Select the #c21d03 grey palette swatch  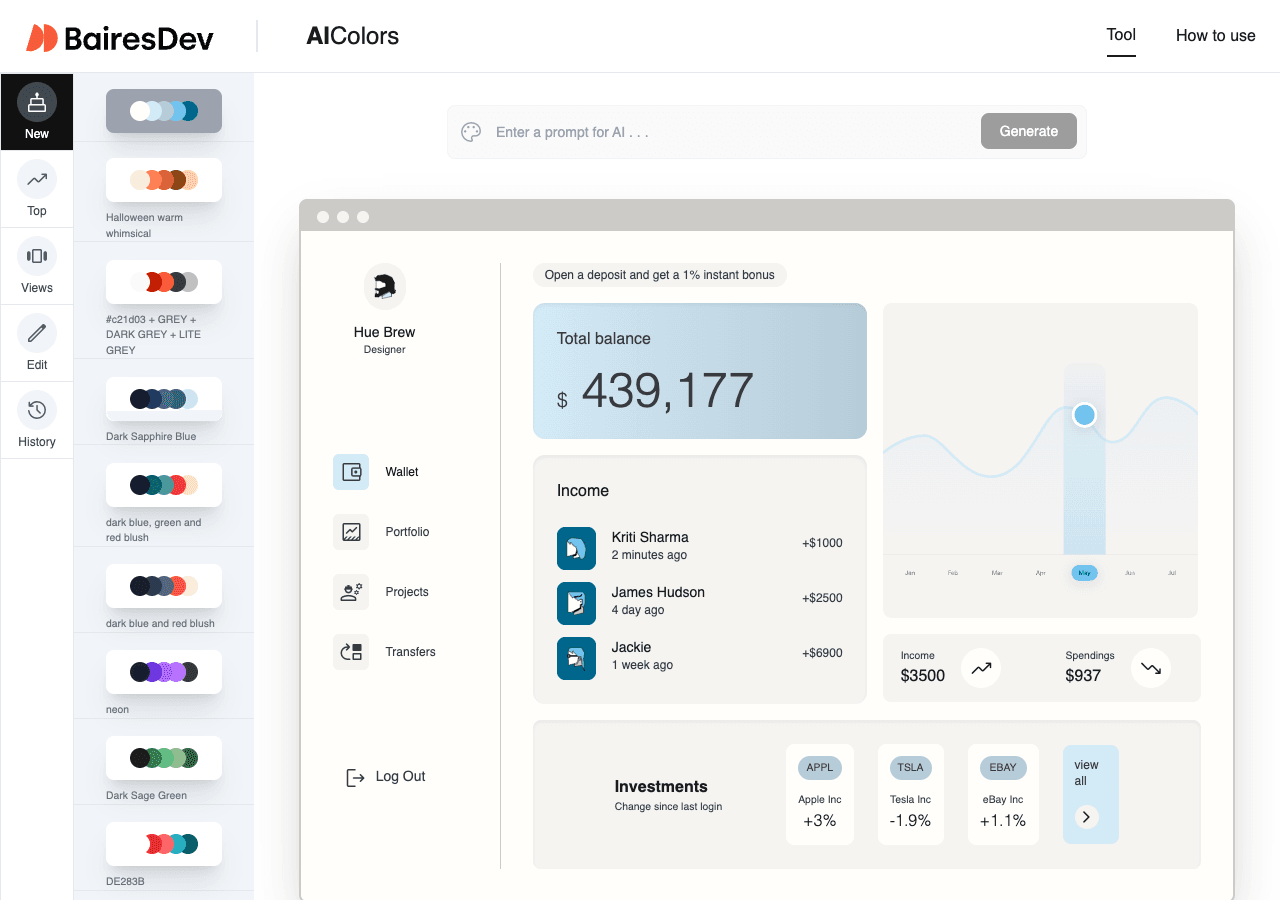[x=164, y=282]
